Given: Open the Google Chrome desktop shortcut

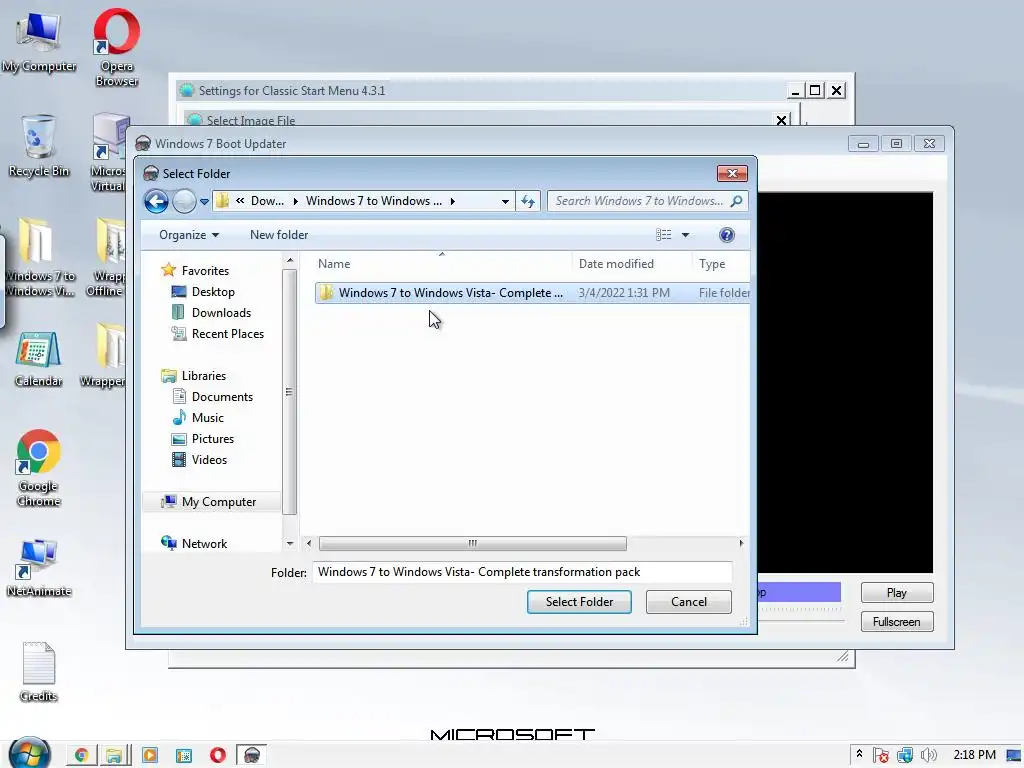Looking at the screenshot, I should coord(38,468).
